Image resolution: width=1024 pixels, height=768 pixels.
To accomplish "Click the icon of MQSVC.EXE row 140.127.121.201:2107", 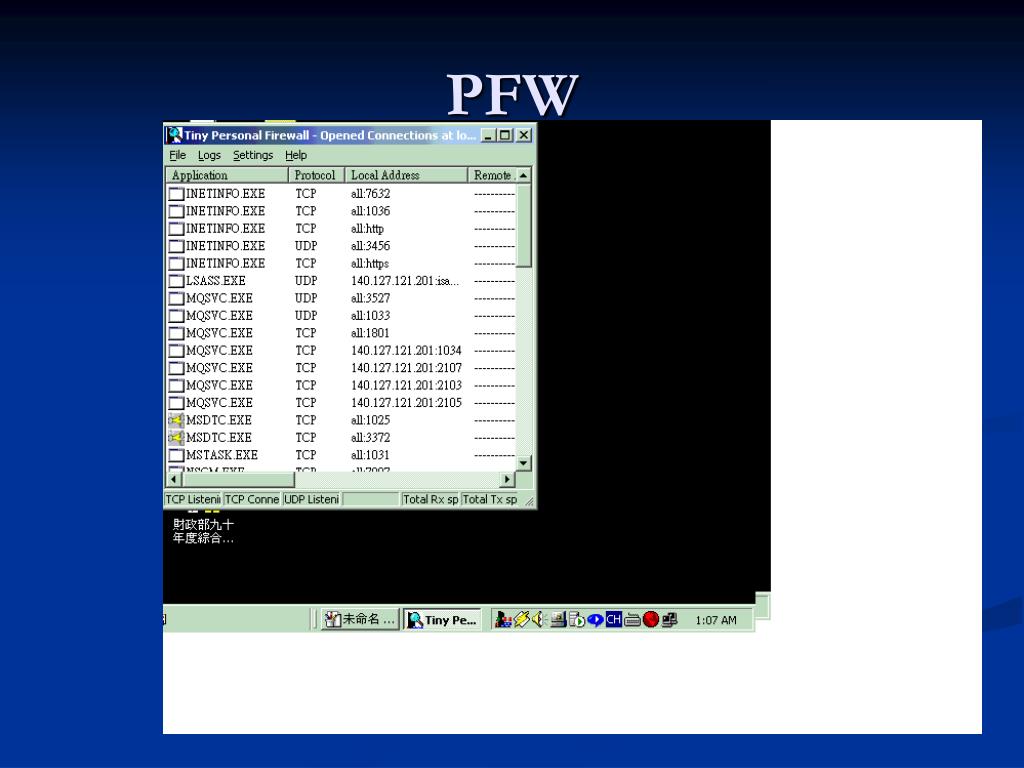I will coord(176,368).
